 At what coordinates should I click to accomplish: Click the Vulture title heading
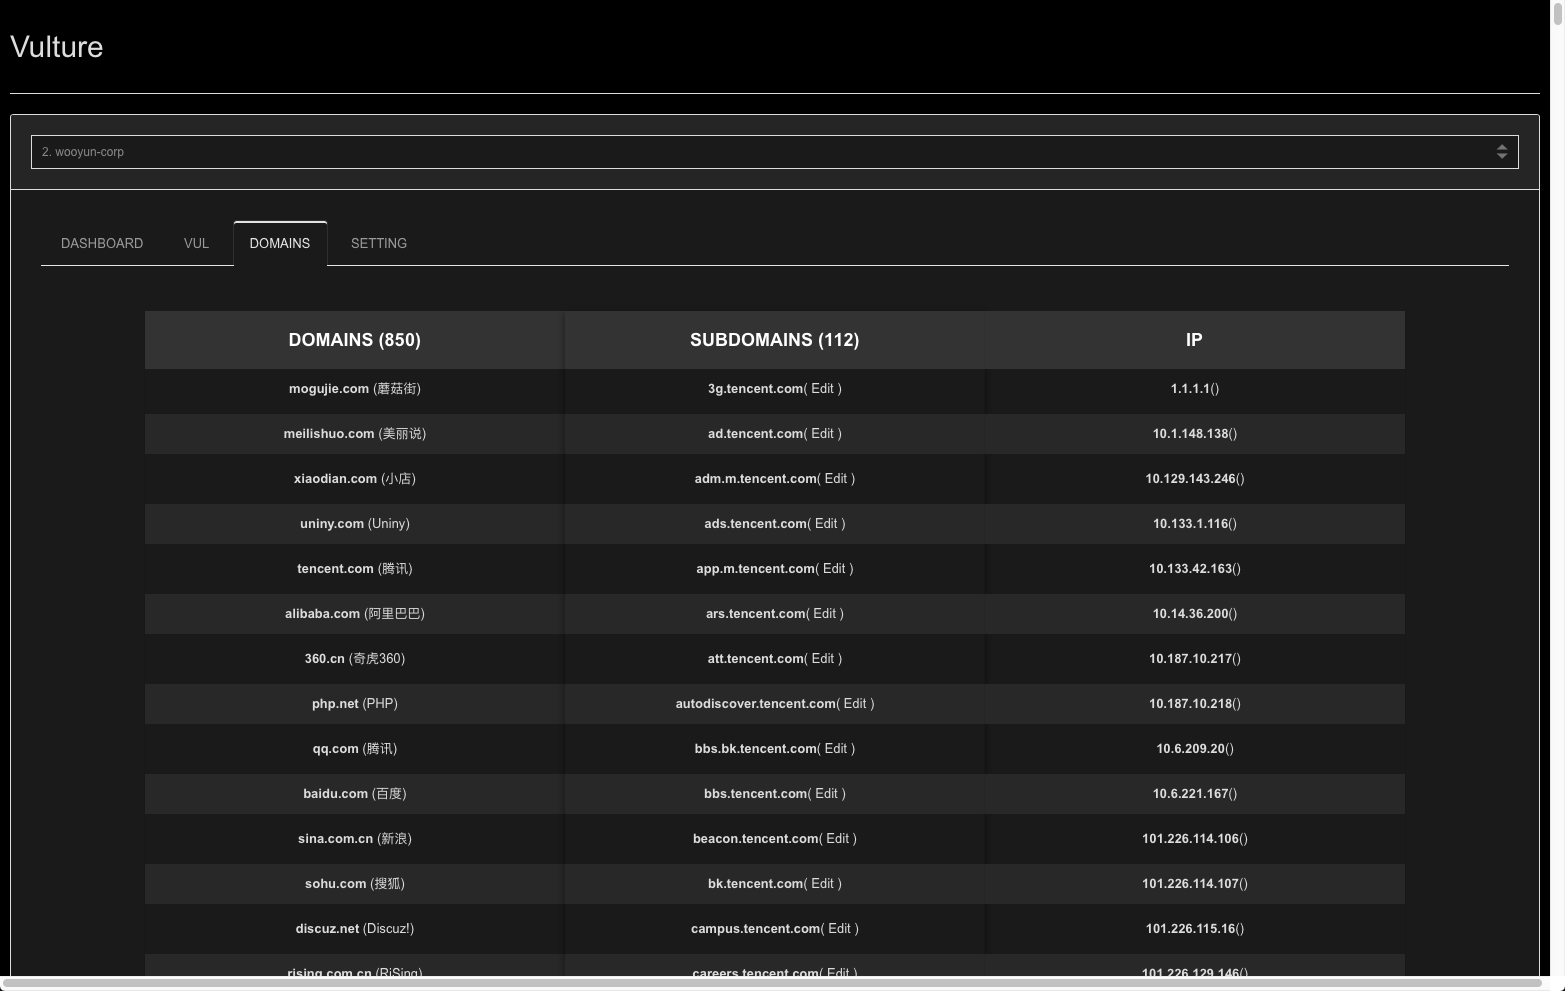coord(56,47)
